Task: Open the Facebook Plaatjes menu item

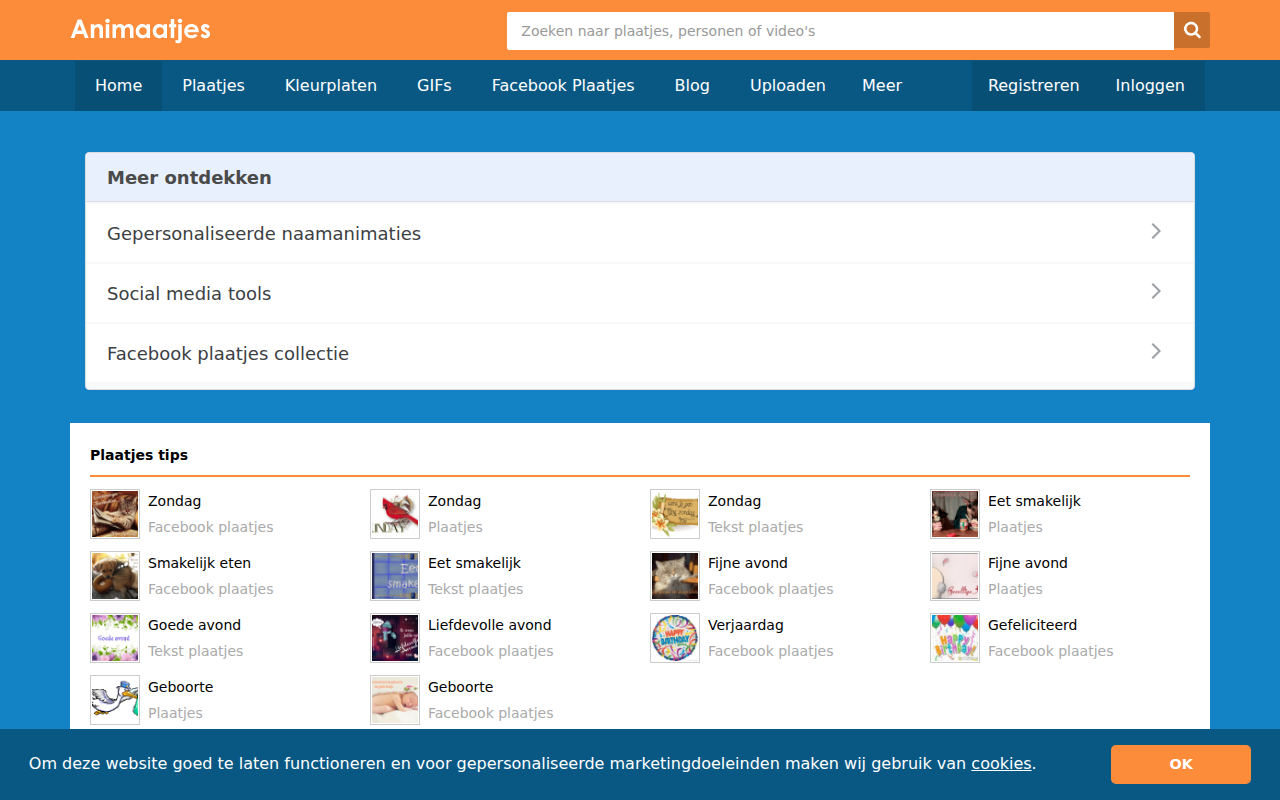Action: tap(563, 86)
